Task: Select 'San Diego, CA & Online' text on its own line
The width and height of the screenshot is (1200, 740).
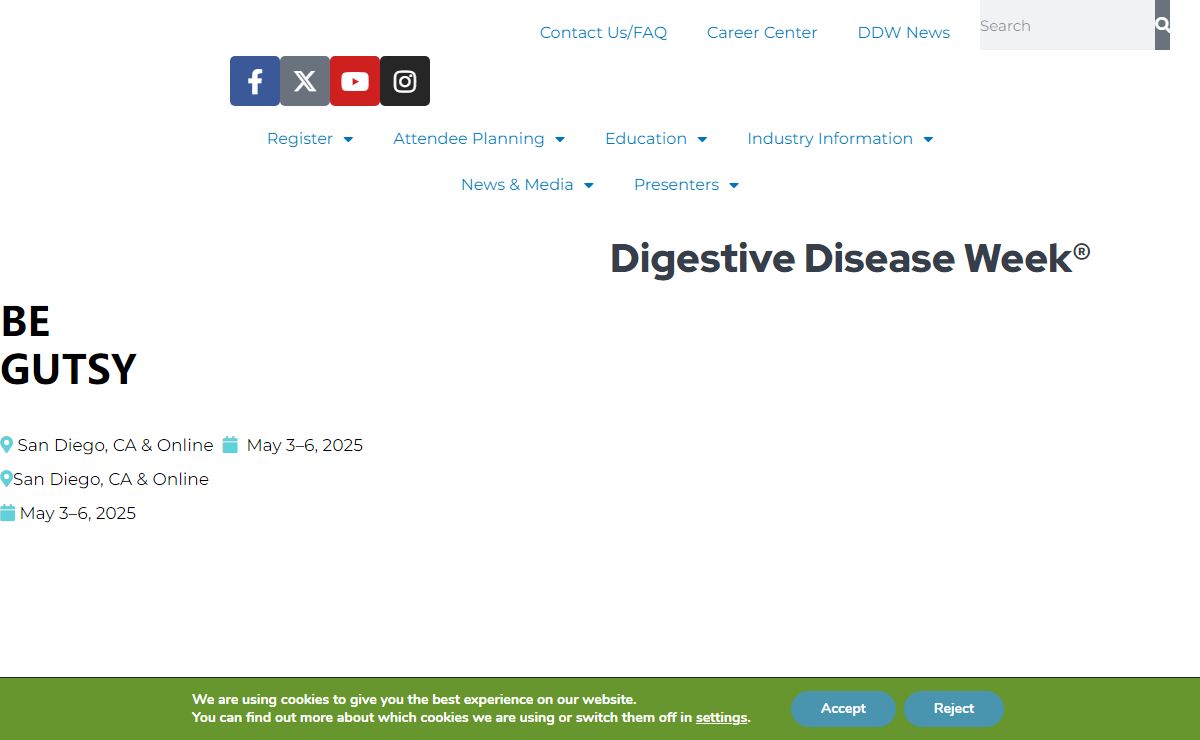Action: 111,479
